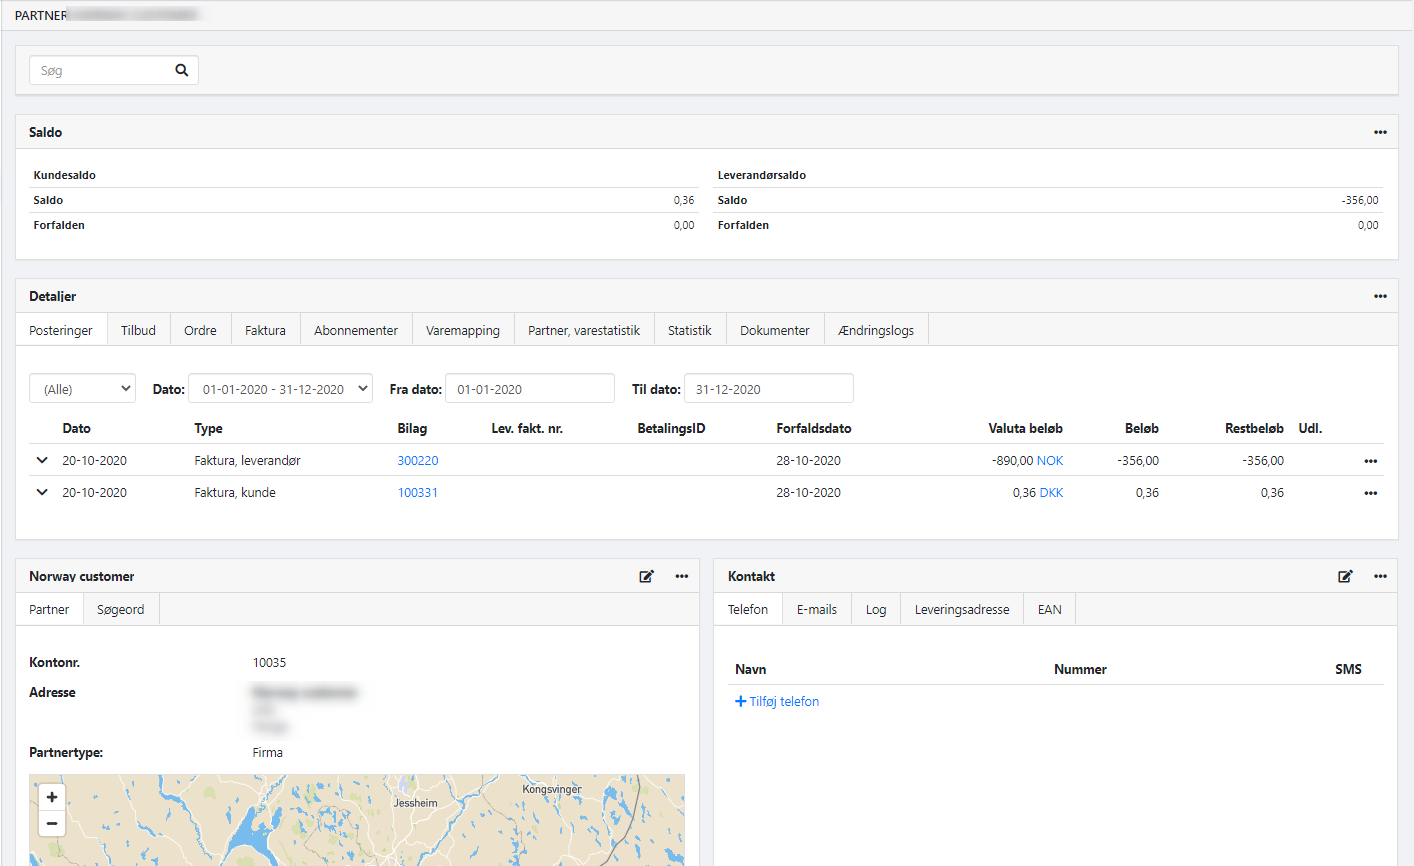
Task: Open voucher link 300220
Action: [x=418, y=461]
